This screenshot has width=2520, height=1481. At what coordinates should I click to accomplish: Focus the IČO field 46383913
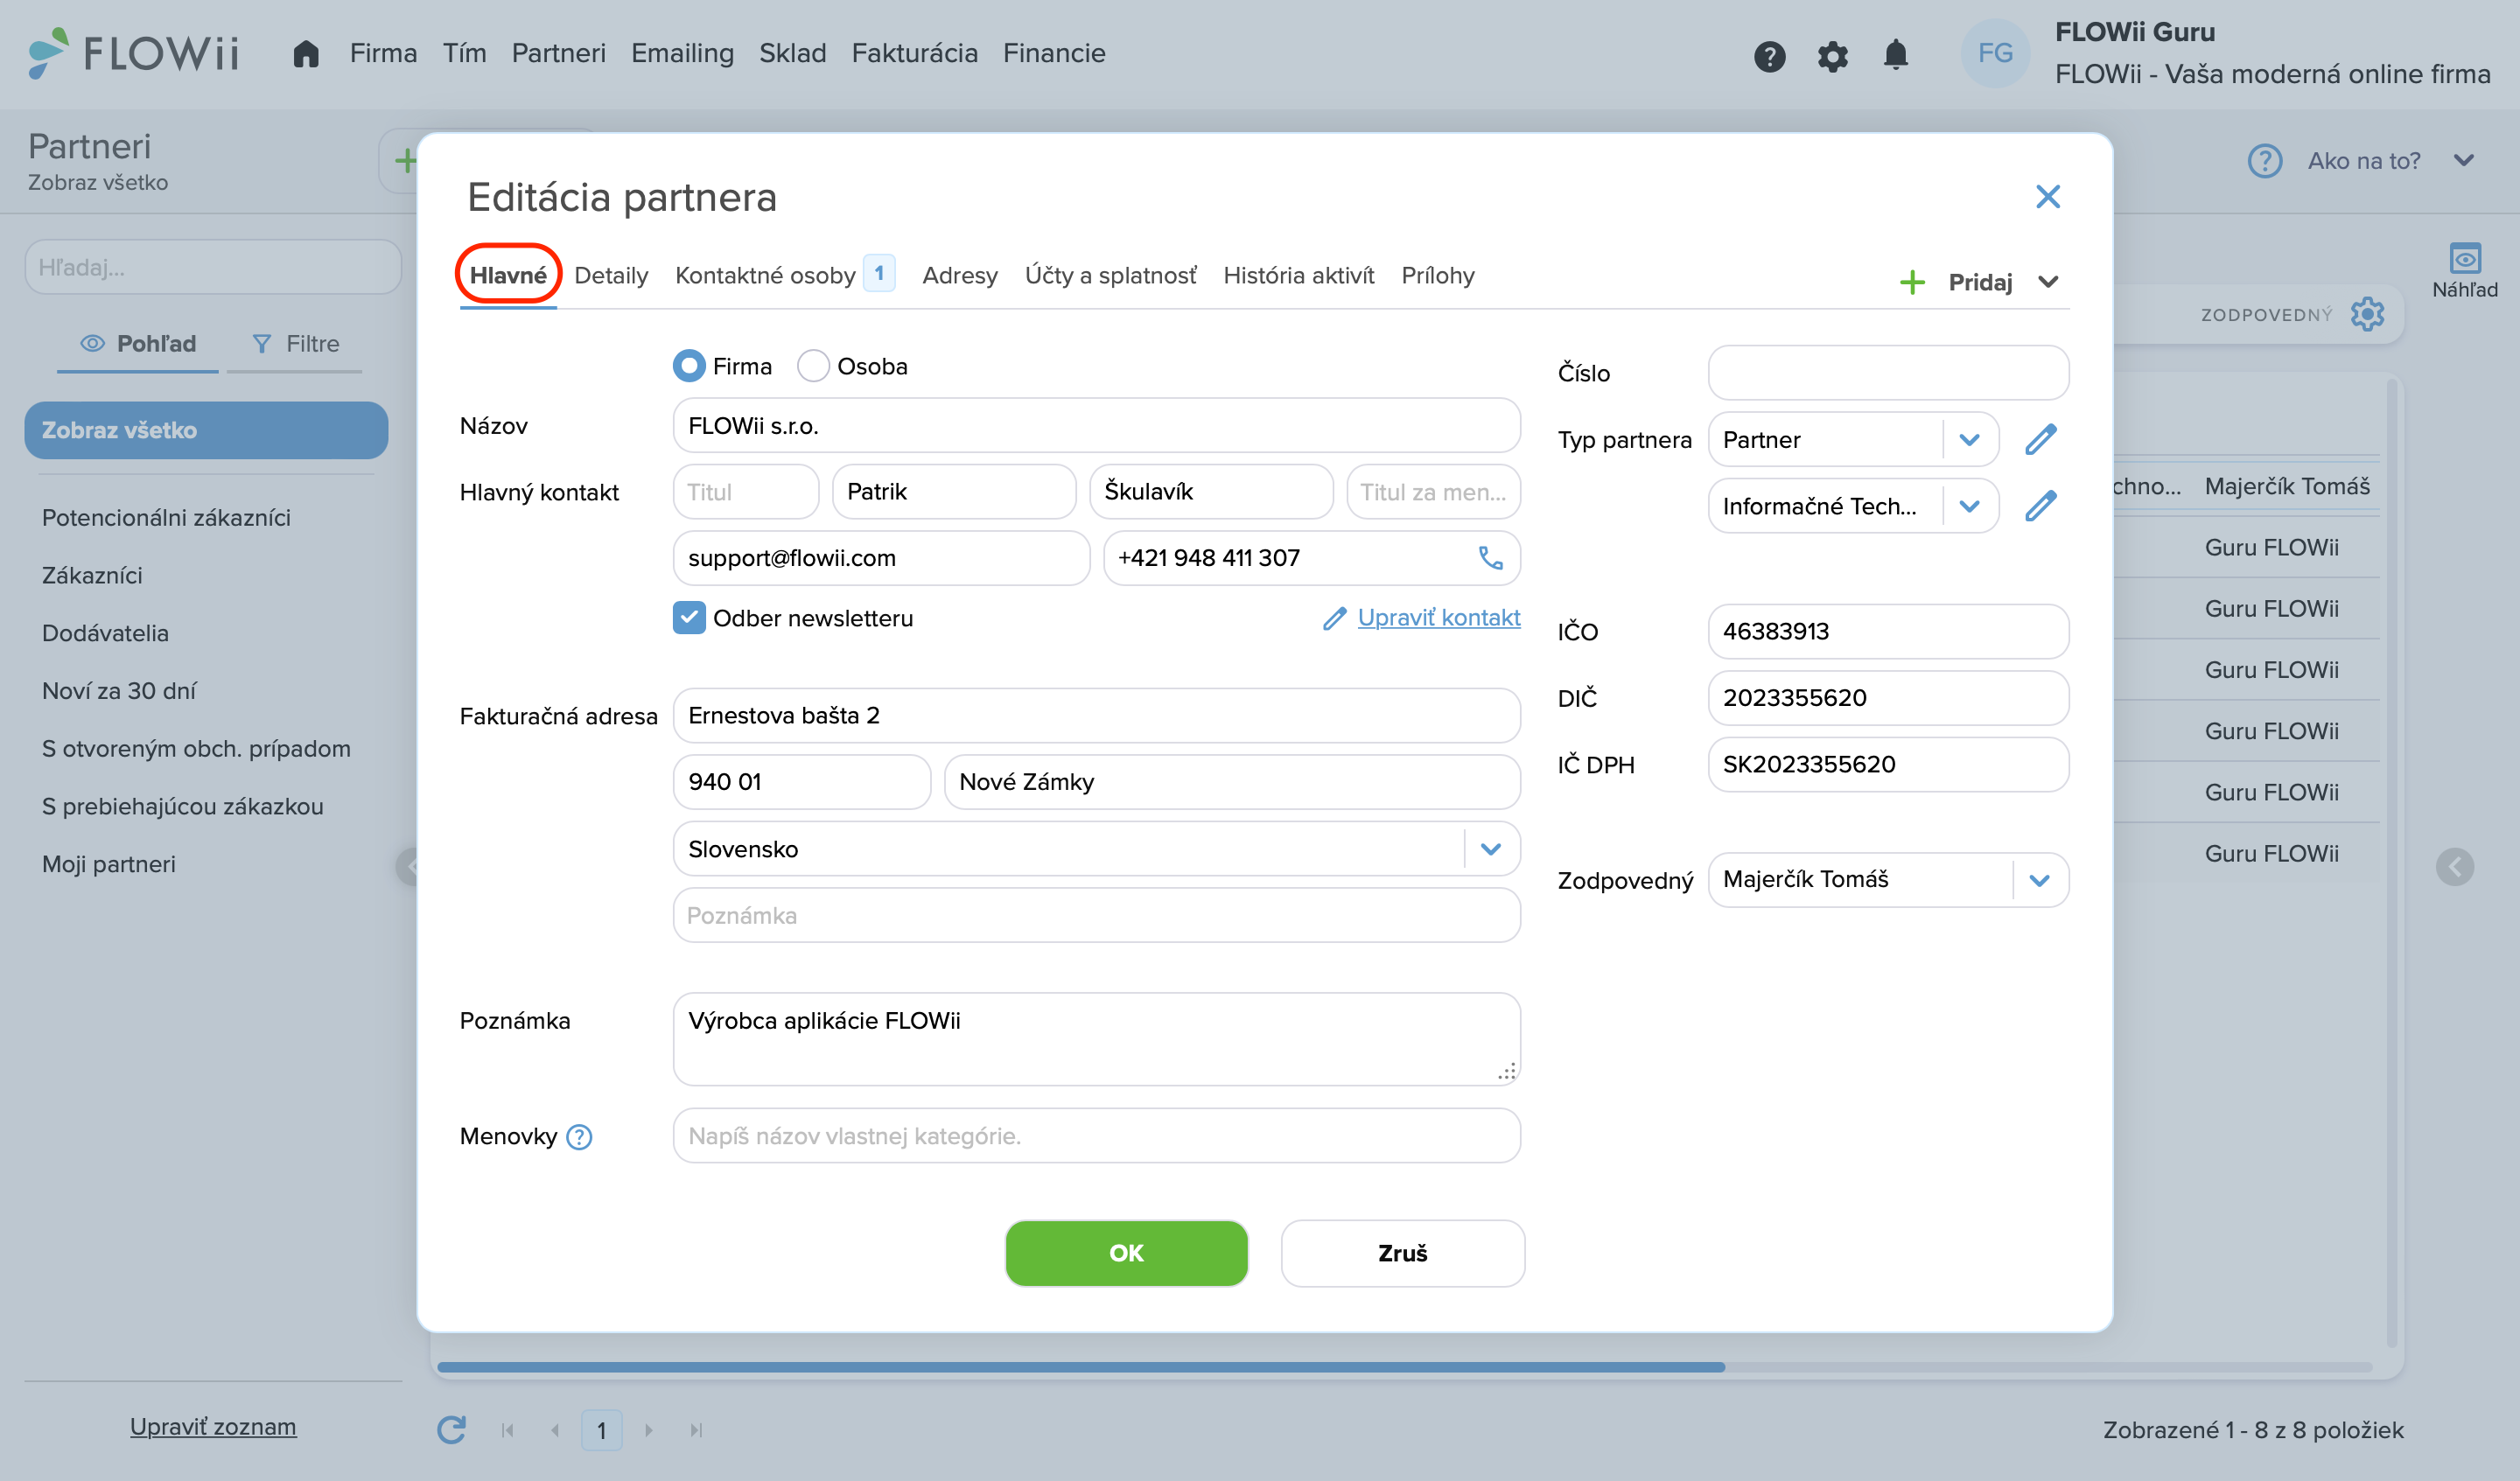[1888, 631]
